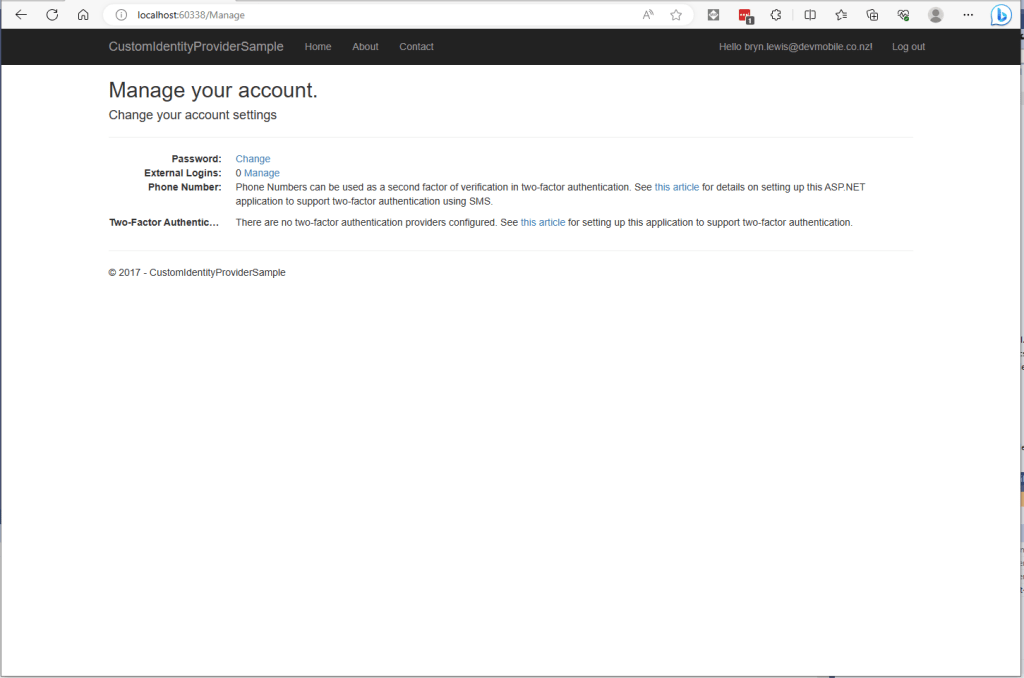1024x678 pixels.
Task: Refresh the page with the reload icon
Action: 52,15
